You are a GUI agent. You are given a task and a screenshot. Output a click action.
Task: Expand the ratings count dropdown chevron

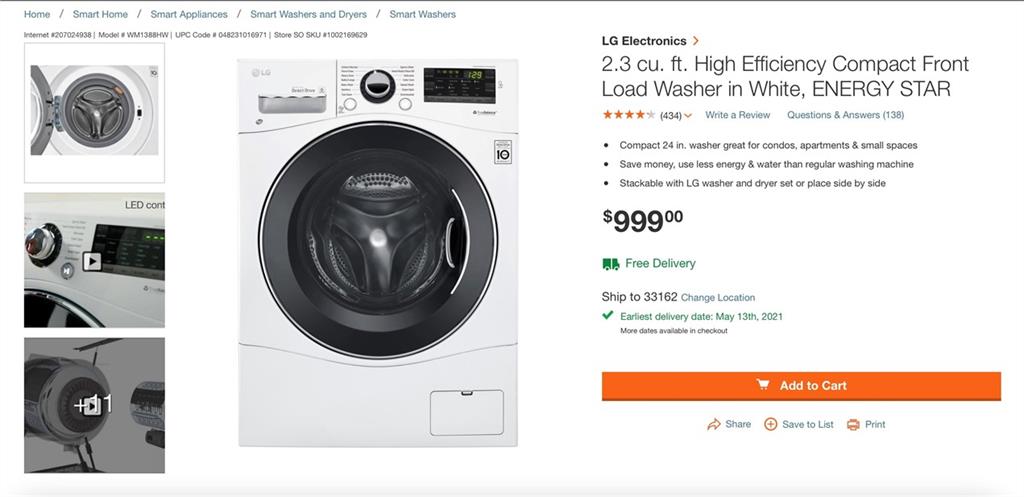click(688, 116)
